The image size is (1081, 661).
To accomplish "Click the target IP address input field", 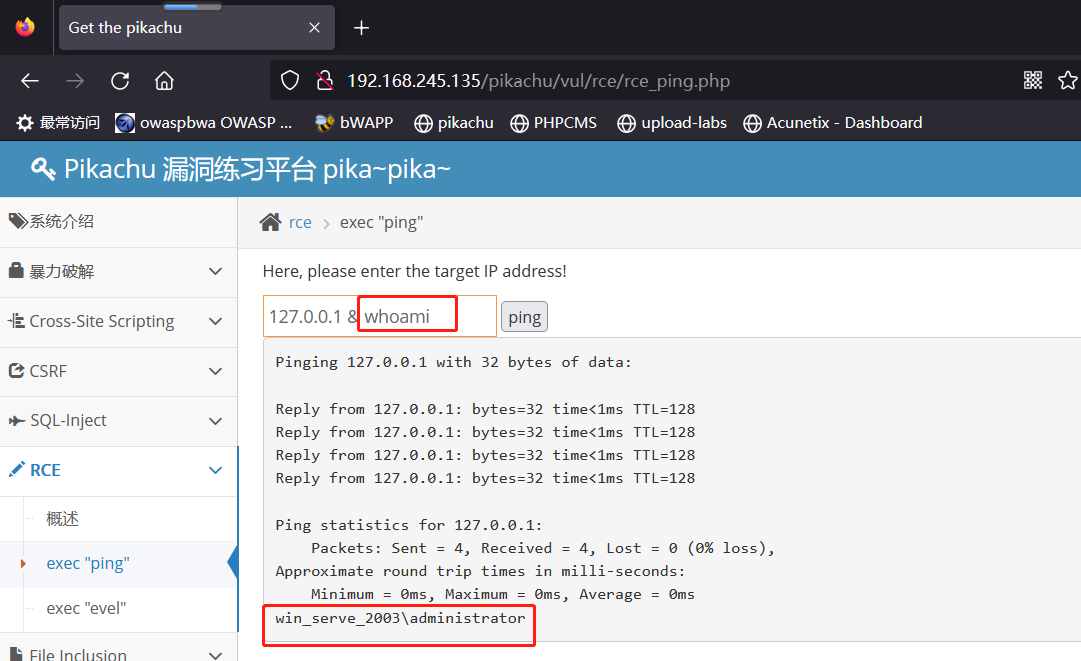I will click(380, 316).
